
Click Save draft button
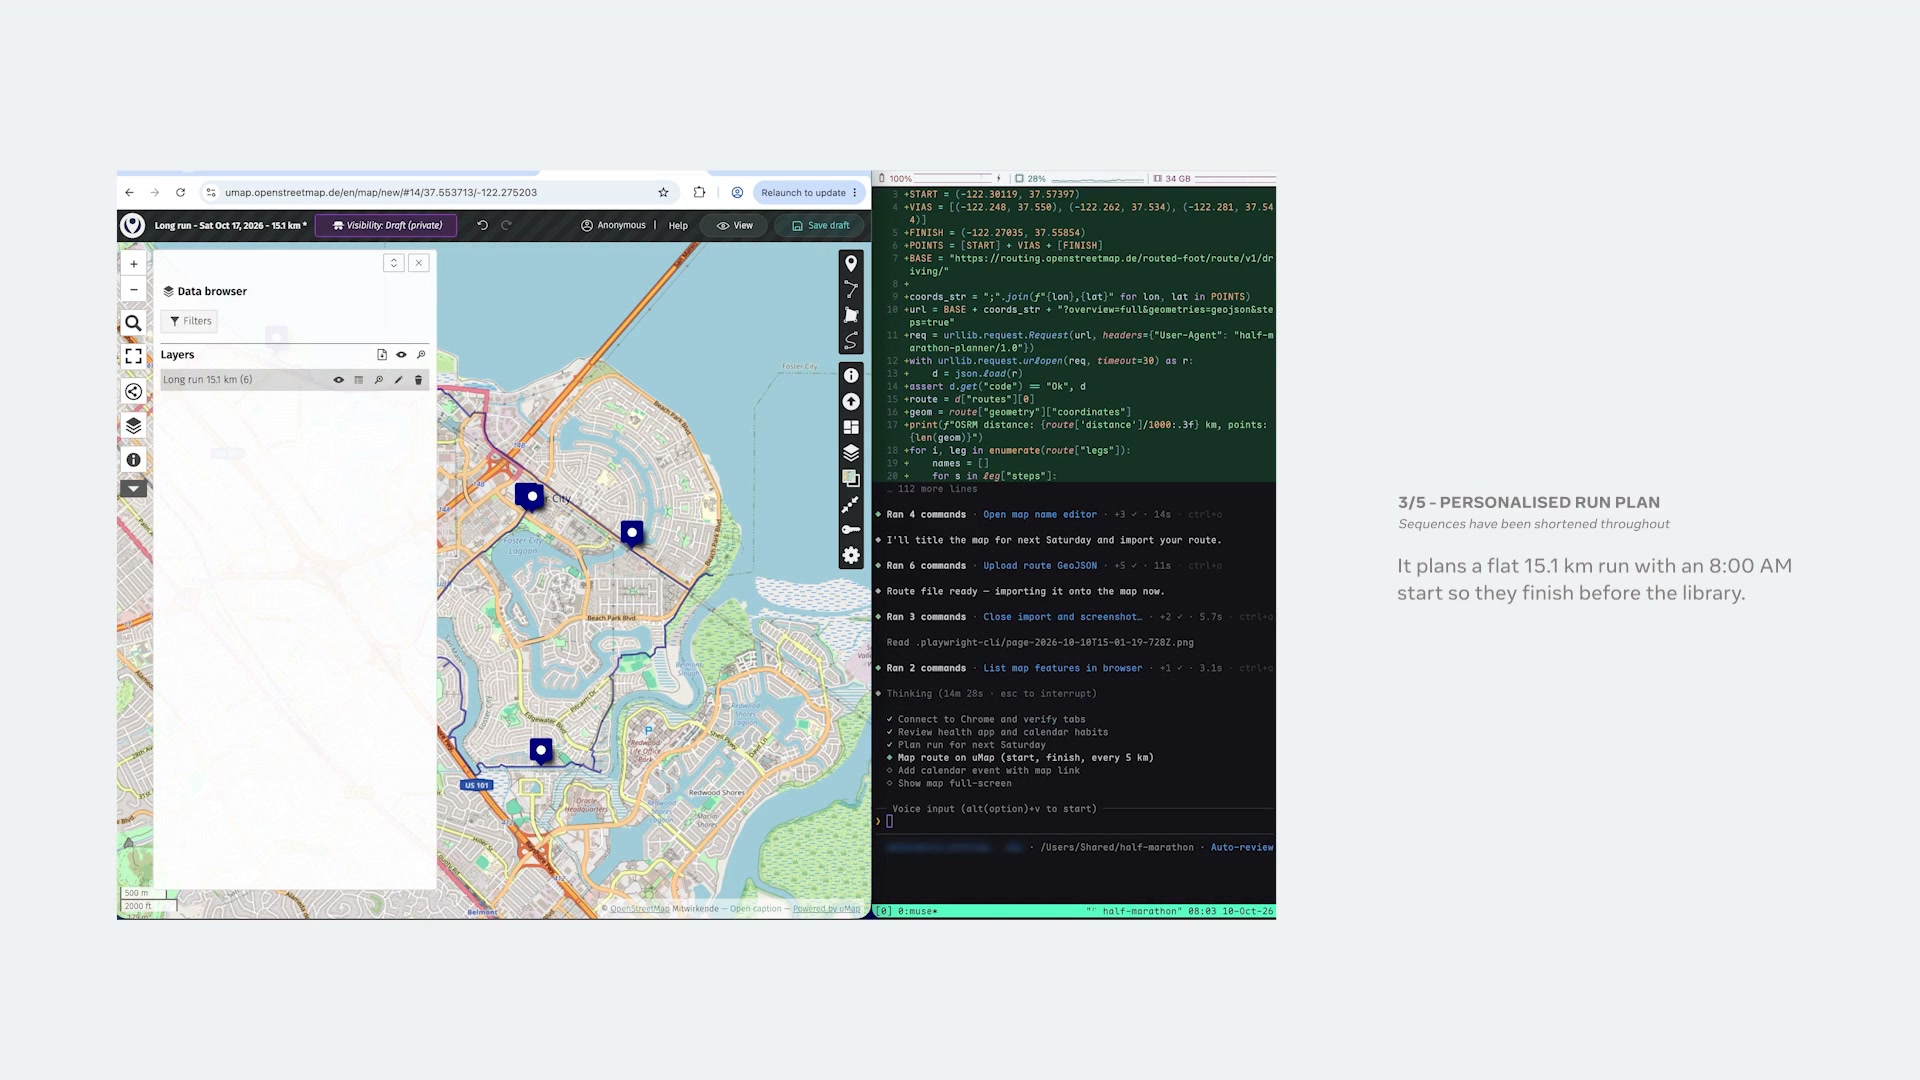tap(820, 226)
